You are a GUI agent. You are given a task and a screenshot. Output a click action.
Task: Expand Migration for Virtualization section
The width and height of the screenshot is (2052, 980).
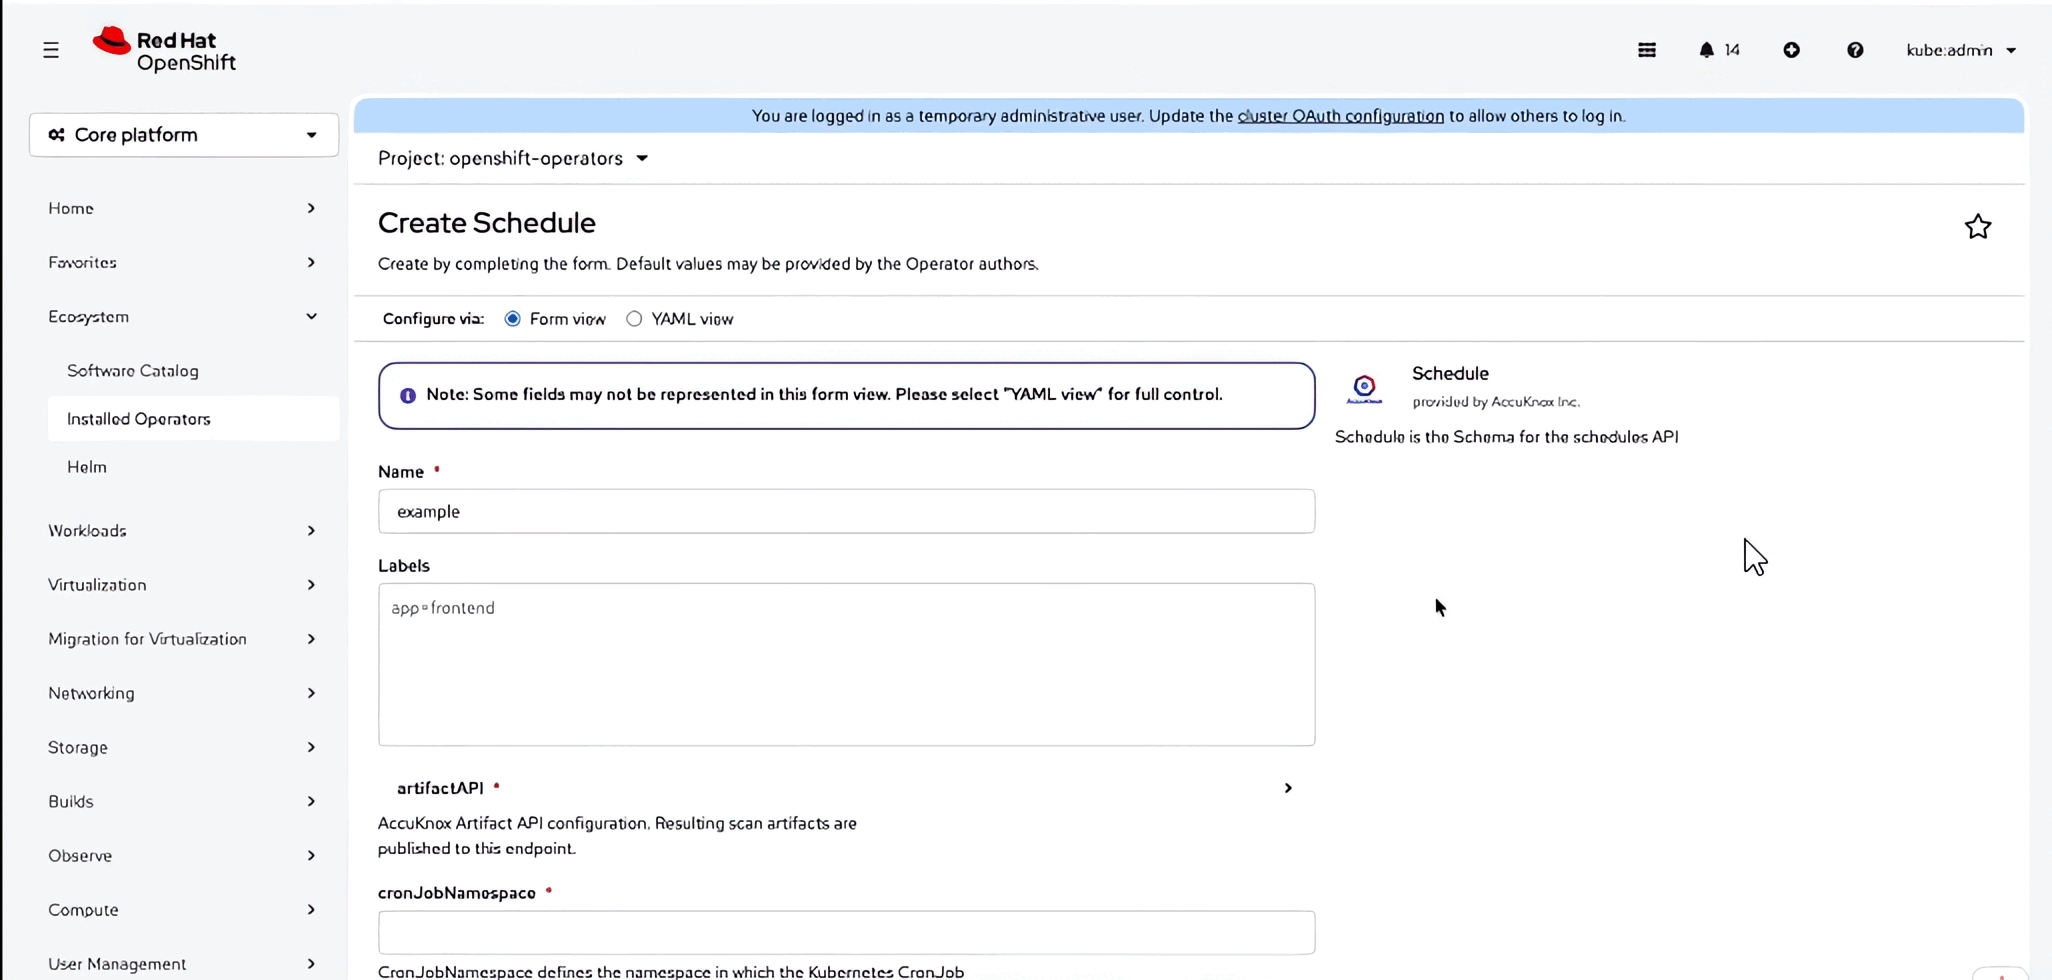tap(182, 638)
